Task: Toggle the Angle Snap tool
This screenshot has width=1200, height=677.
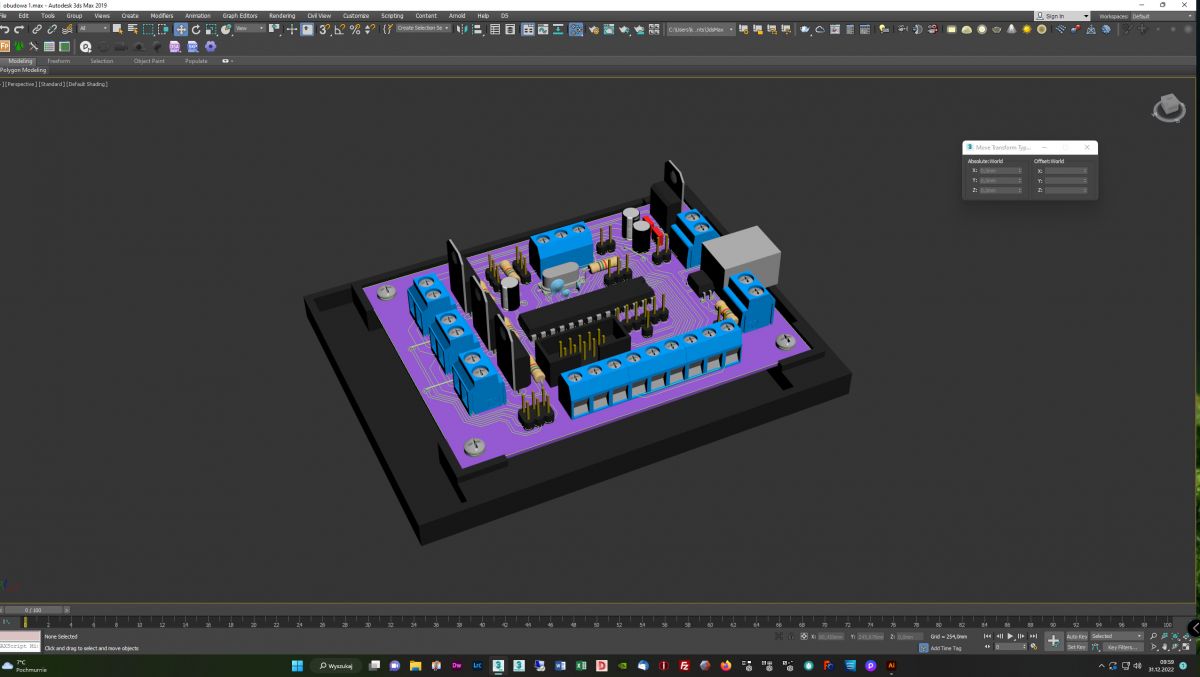Action: click(x=340, y=30)
